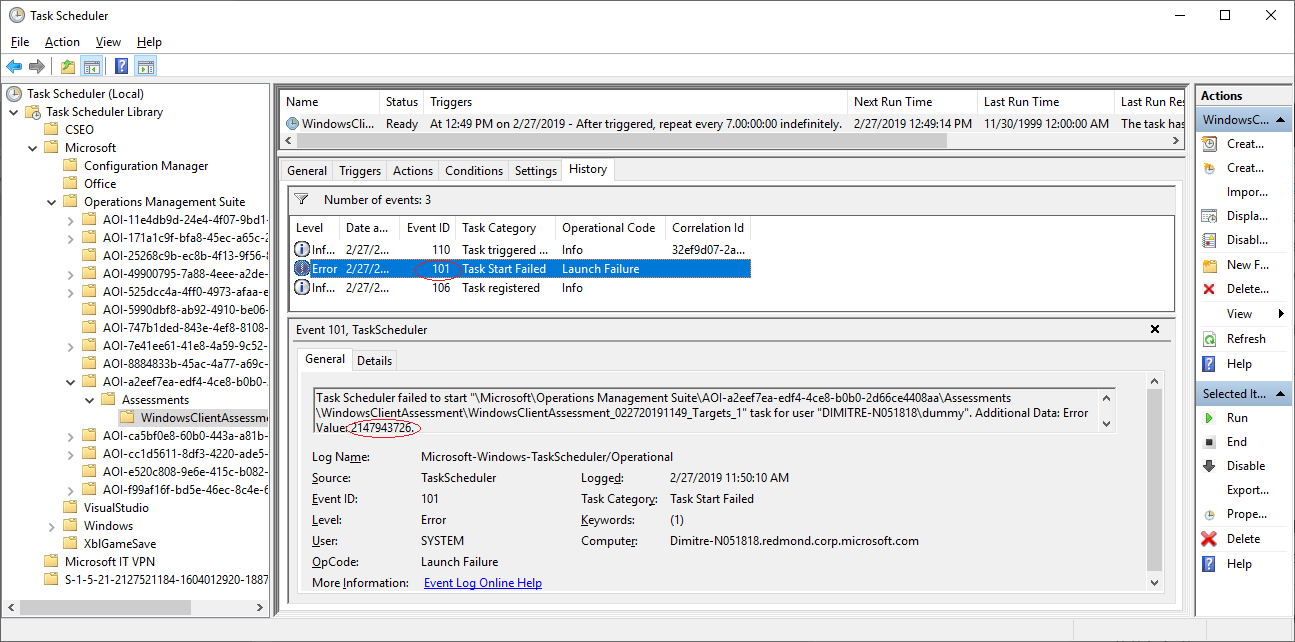This screenshot has width=1295, height=642.
Task: Click the Refresh action in Actions pane
Action: pos(1246,339)
